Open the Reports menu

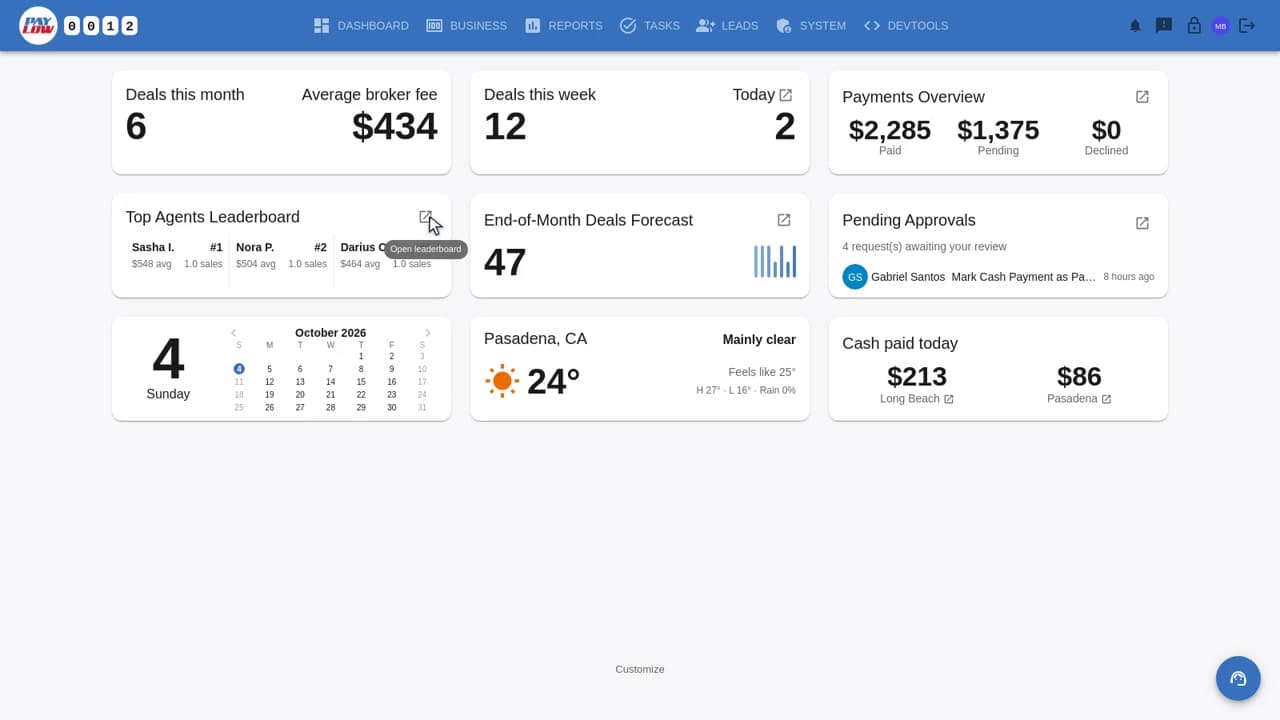point(564,26)
